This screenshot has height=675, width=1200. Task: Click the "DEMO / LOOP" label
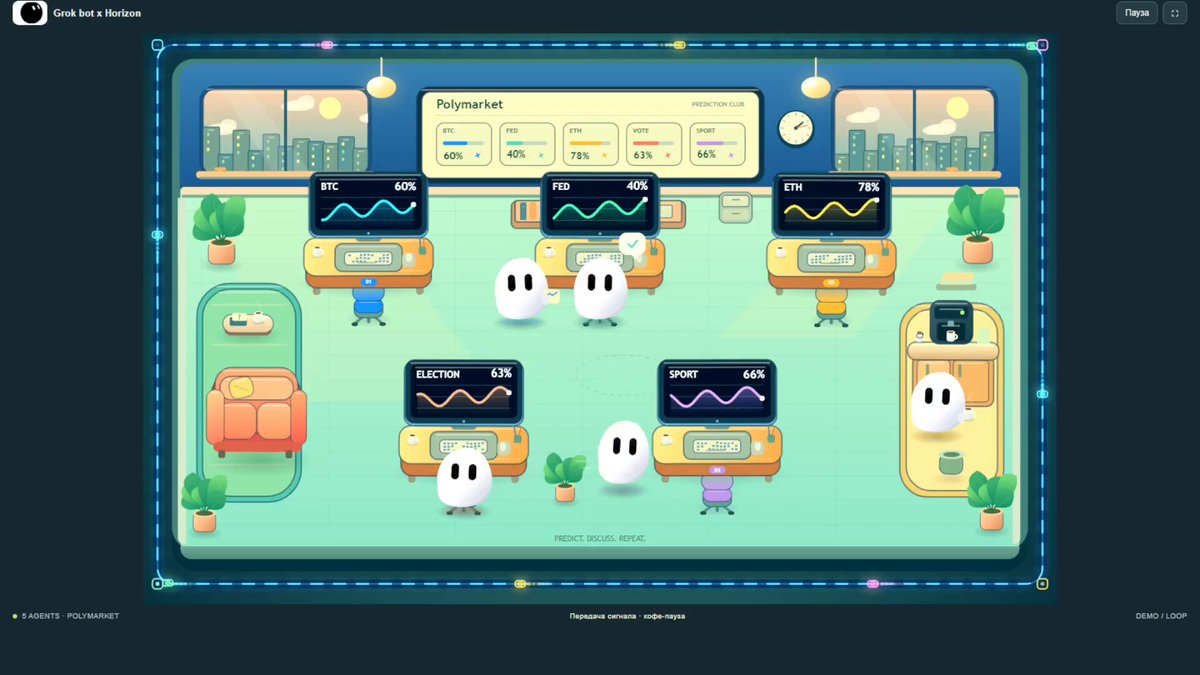point(1162,616)
